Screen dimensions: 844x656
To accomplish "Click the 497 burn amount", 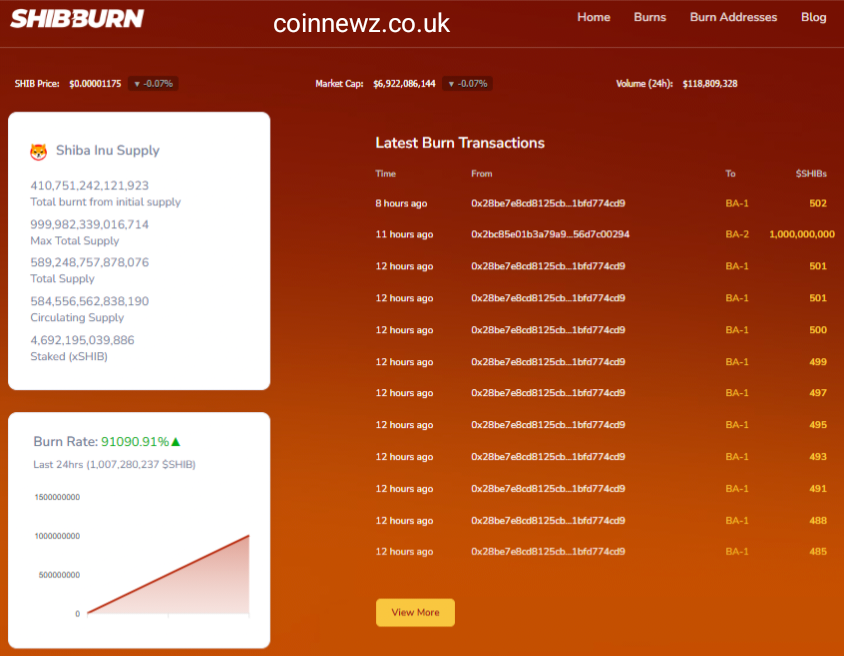I will 818,393.
